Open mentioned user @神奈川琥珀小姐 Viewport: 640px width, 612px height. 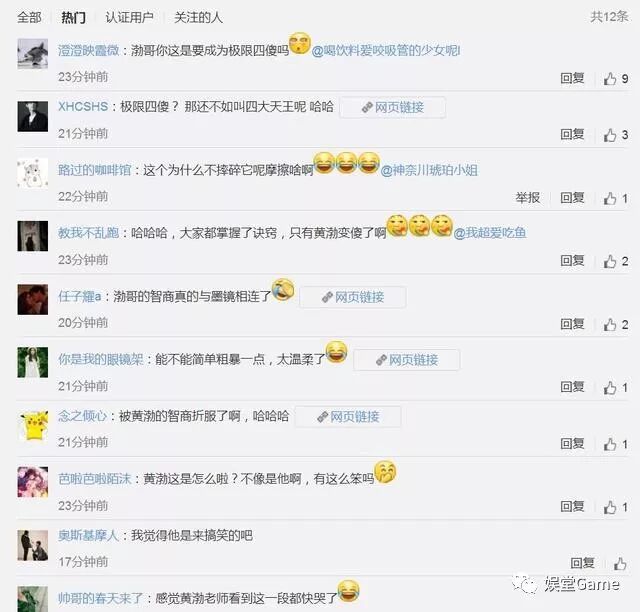point(429,170)
